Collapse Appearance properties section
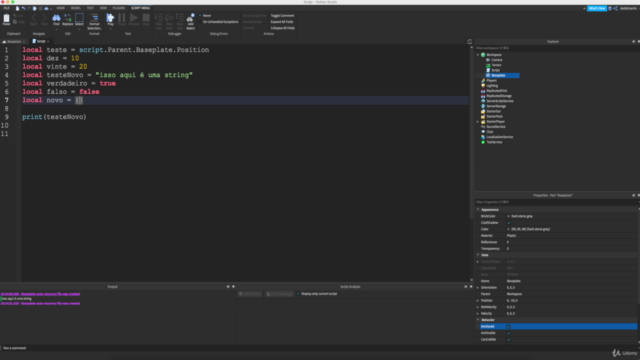 [x=478, y=209]
